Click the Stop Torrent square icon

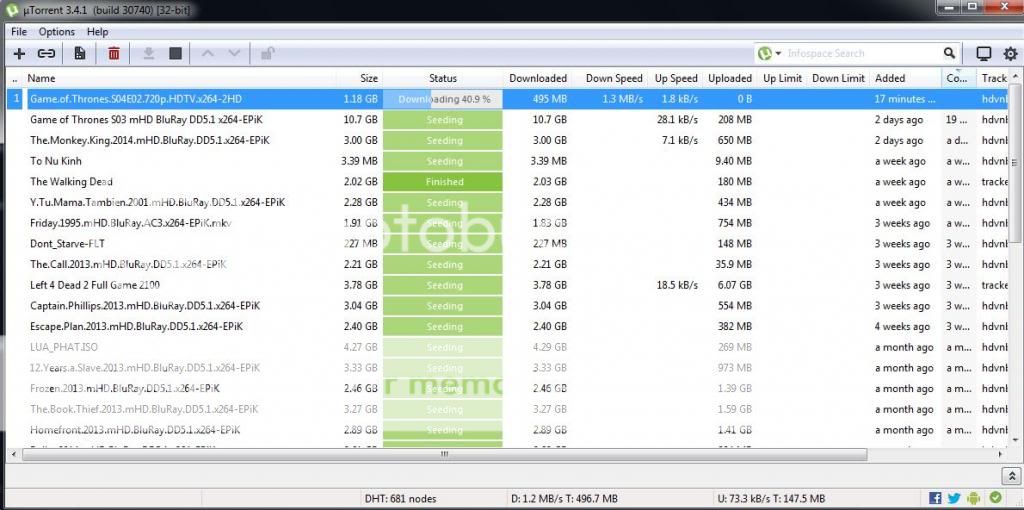pos(176,54)
